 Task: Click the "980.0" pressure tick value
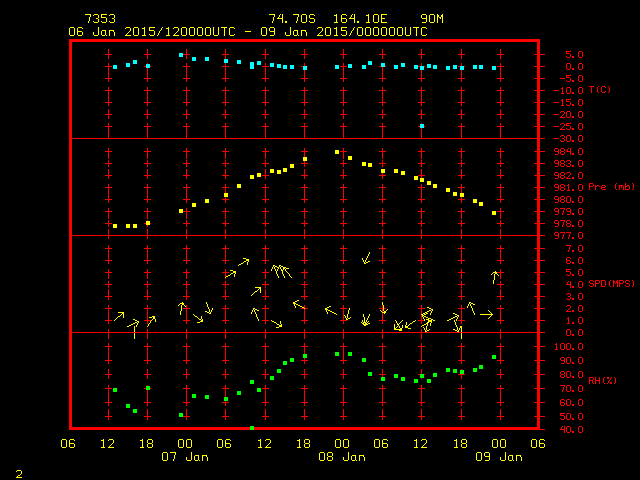coord(568,200)
